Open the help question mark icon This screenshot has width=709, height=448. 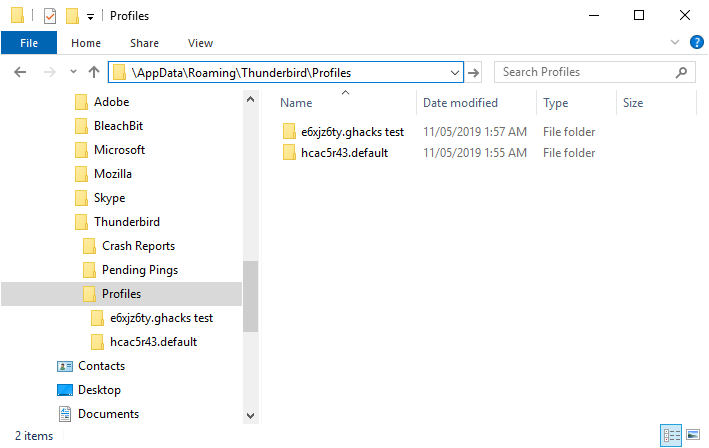point(695,43)
